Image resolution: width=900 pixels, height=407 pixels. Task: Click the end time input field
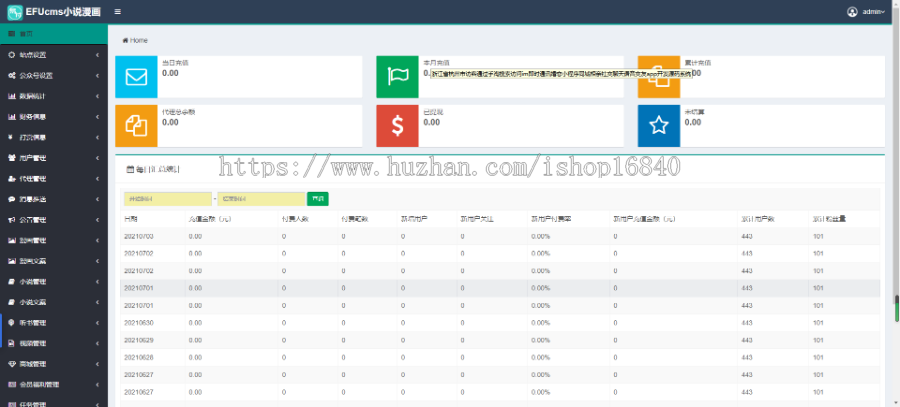[x=261, y=199]
